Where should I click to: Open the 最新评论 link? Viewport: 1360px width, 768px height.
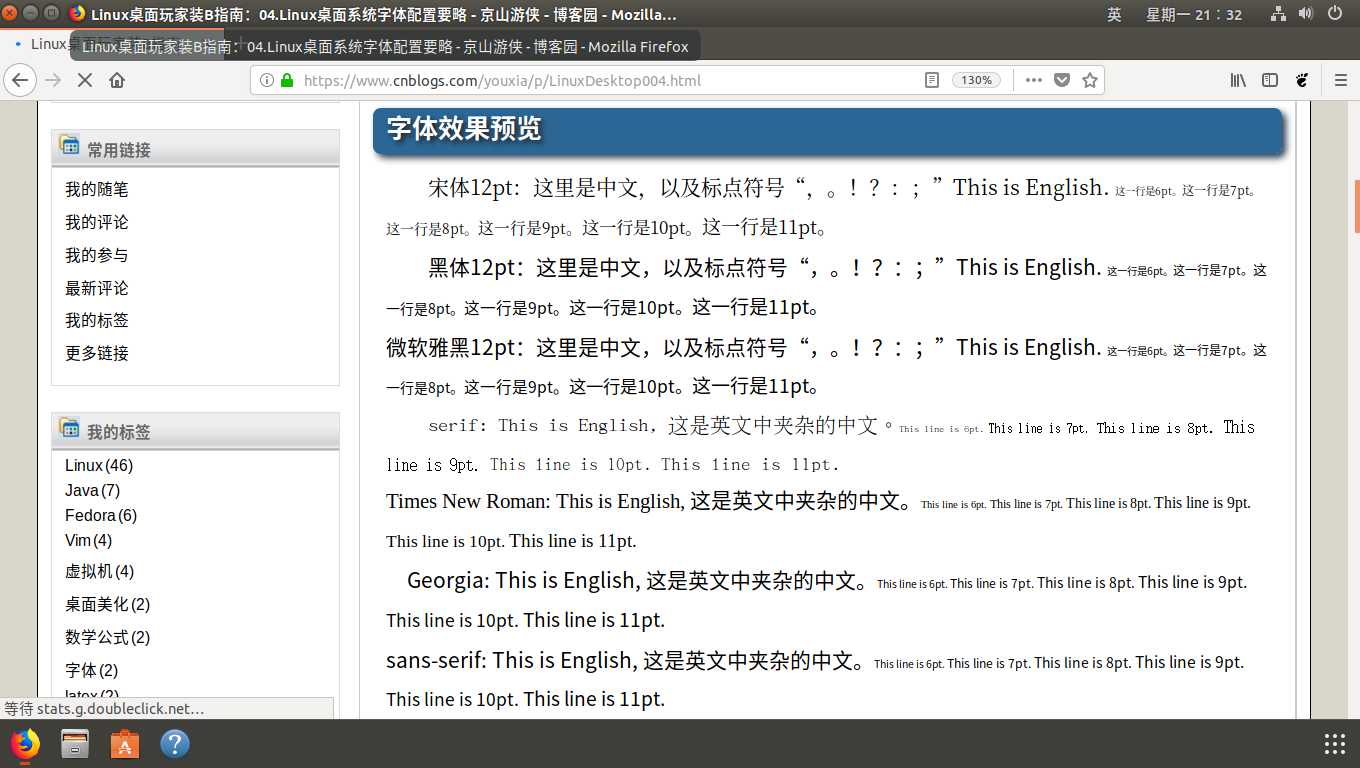pyautogui.click(x=97, y=288)
